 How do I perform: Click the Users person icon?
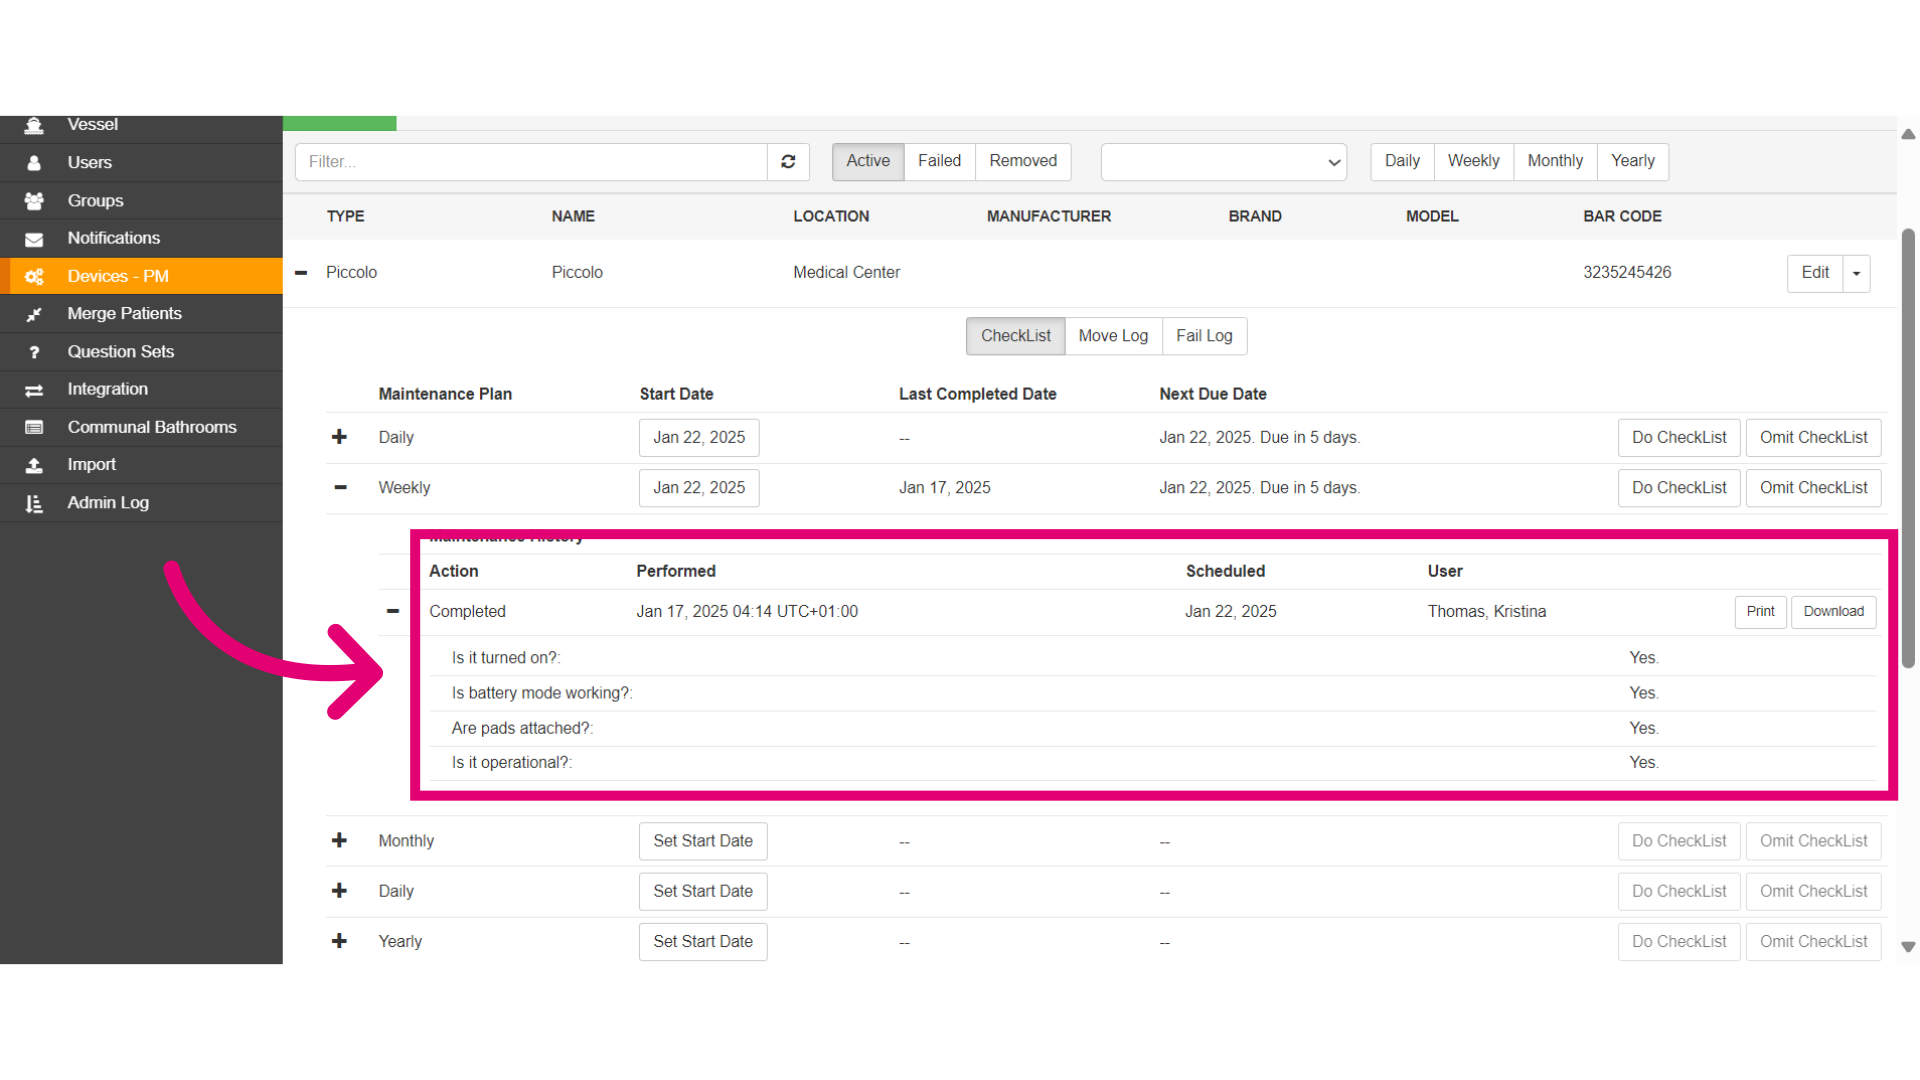tap(34, 163)
